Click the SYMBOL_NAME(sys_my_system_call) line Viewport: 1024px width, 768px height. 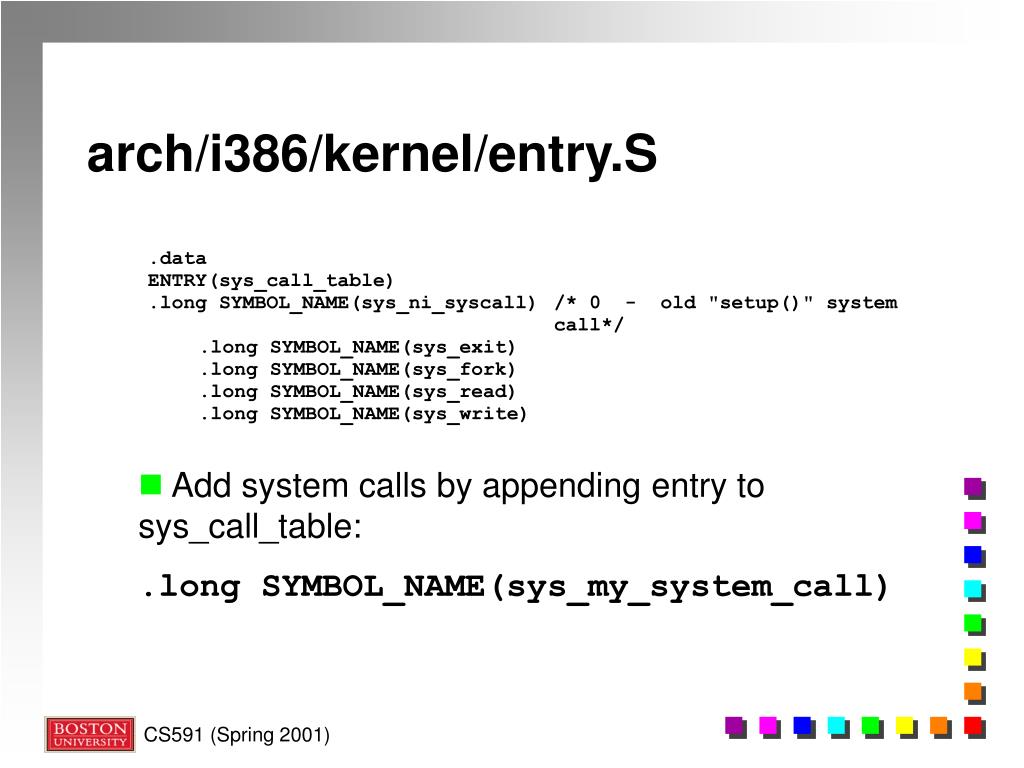(x=515, y=587)
